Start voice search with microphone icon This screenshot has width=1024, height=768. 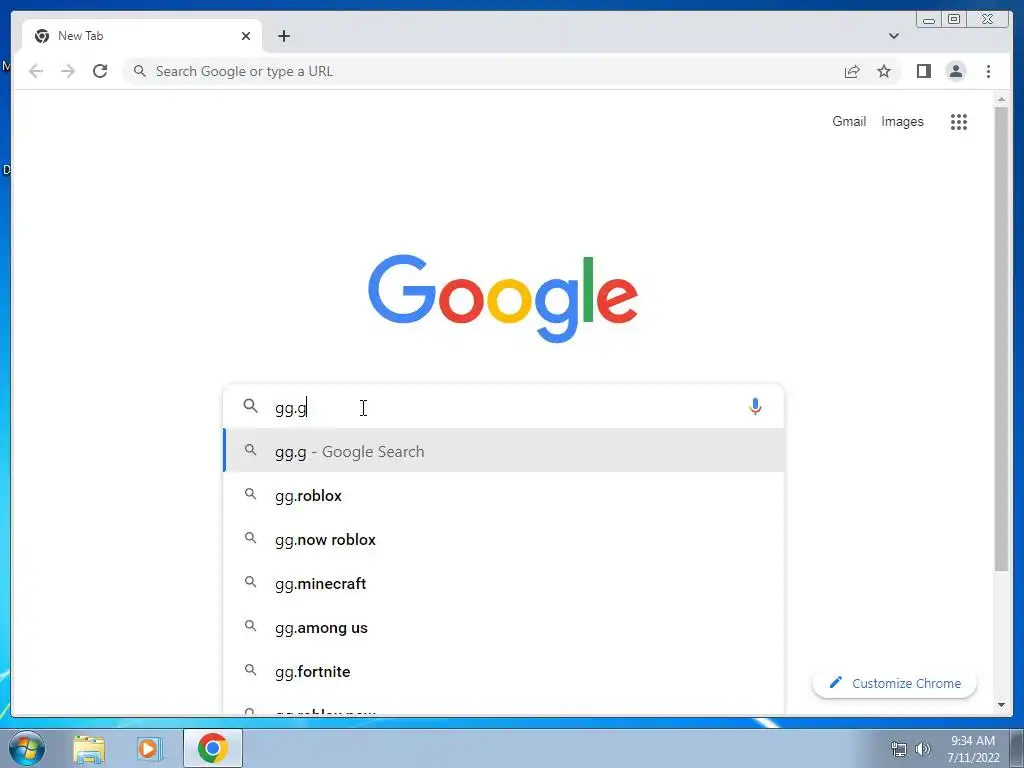755,407
